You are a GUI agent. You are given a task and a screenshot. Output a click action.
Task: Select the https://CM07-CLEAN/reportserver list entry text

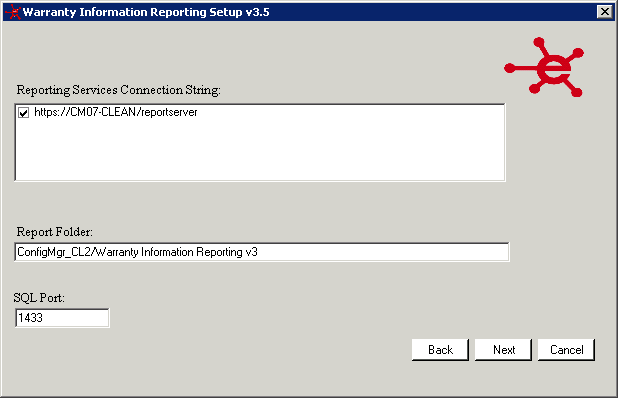point(115,112)
